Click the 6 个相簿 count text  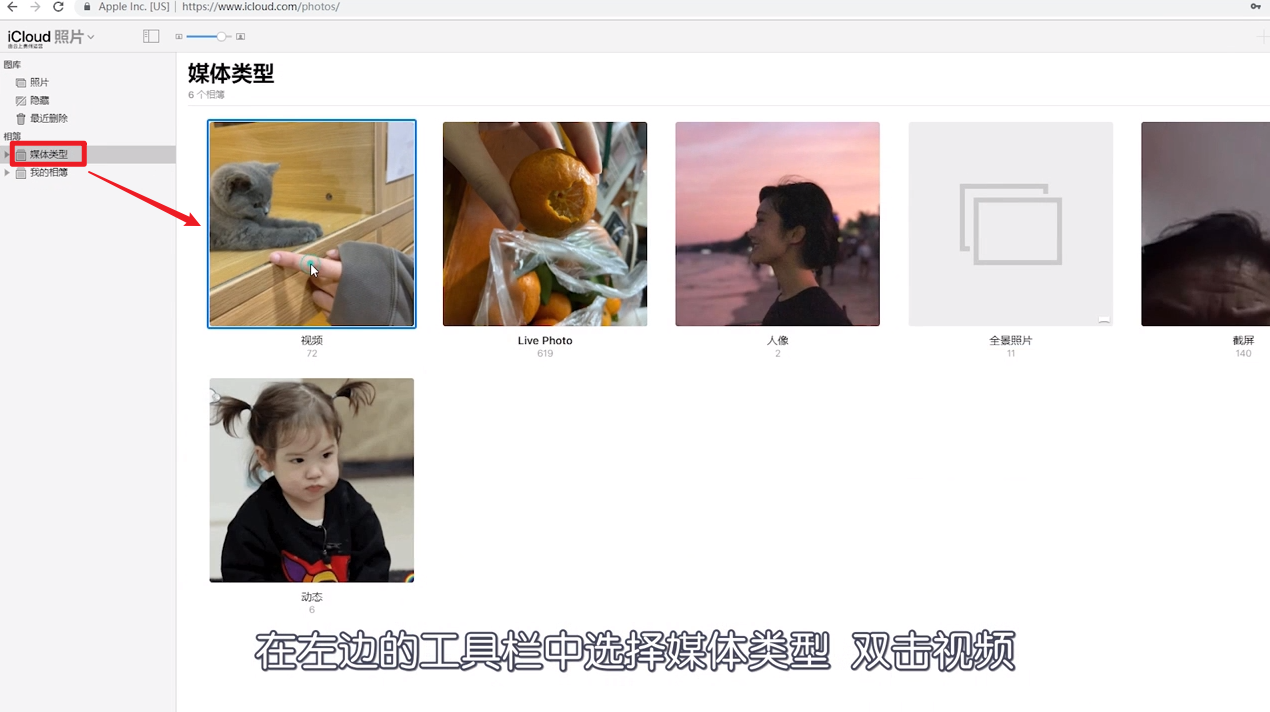207,95
